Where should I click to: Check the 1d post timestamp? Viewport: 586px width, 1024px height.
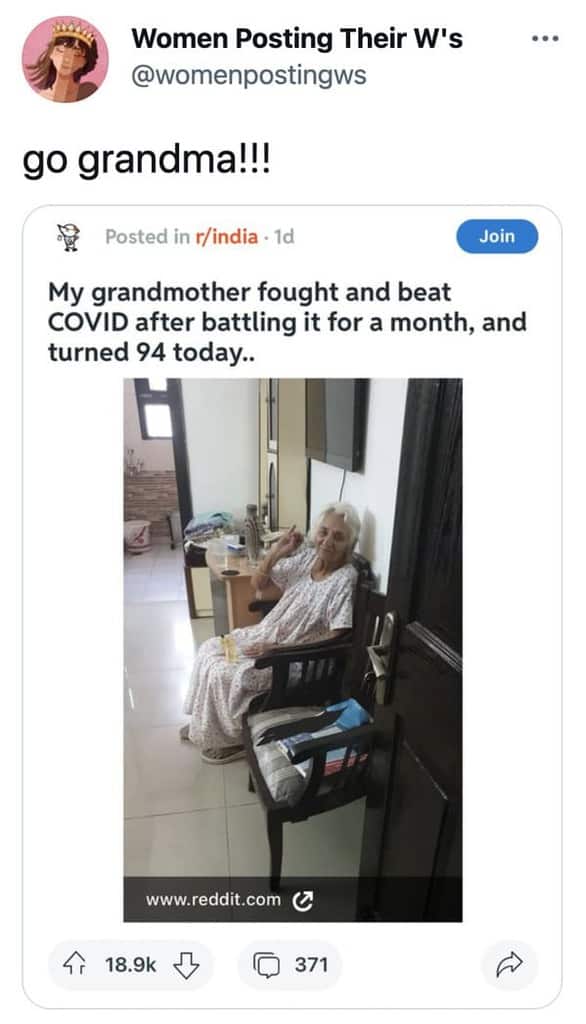point(284,236)
